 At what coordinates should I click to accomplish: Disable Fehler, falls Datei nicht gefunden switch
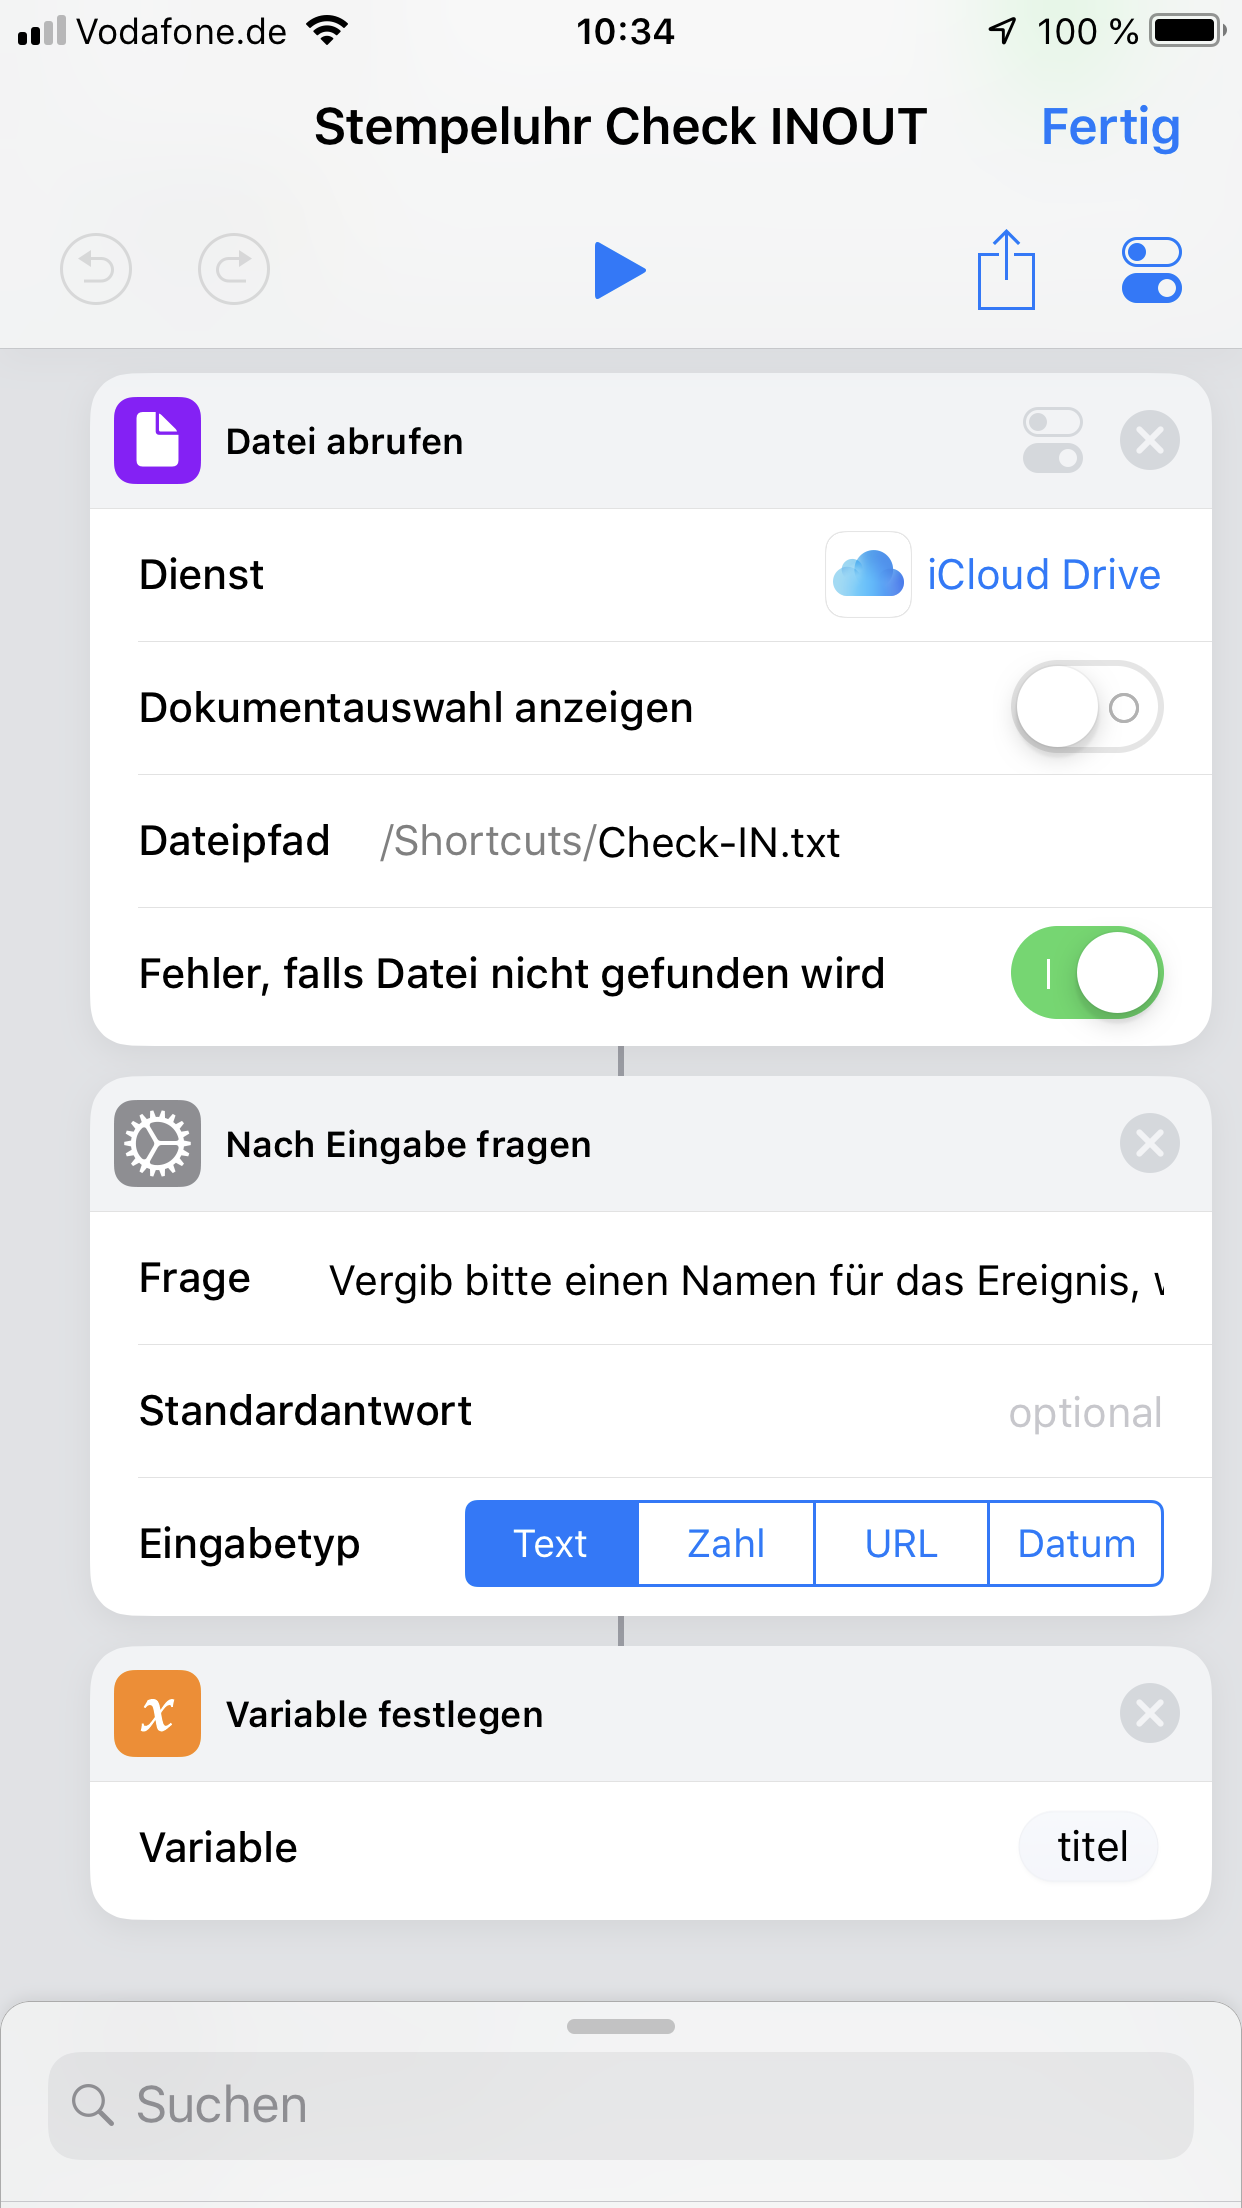pyautogui.click(x=1087, y=973)
